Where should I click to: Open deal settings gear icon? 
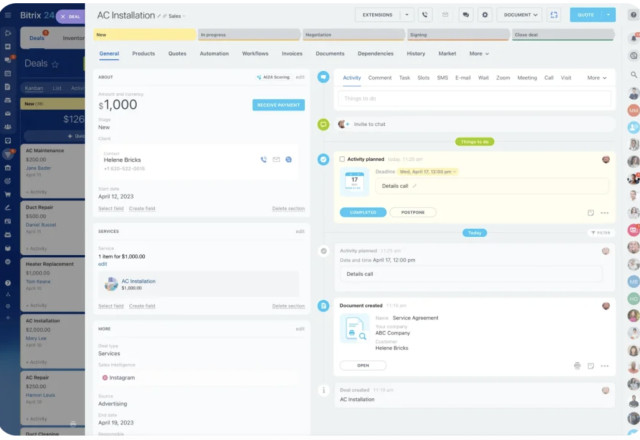485,15
